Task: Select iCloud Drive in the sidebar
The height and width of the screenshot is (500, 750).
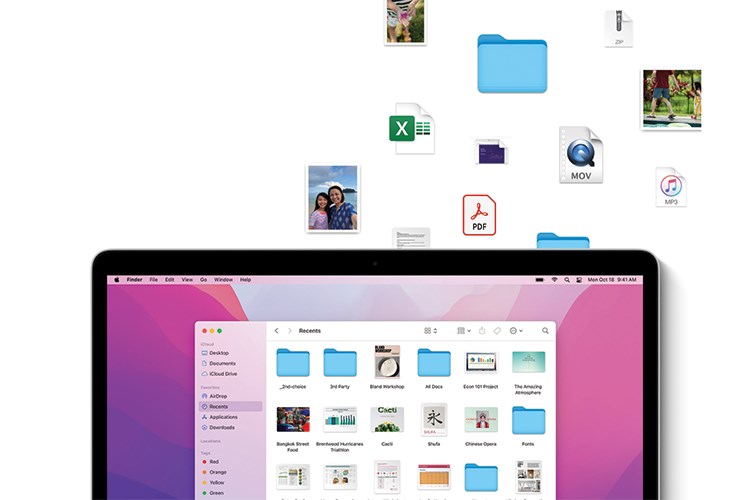Action: (x=222, y=374)
